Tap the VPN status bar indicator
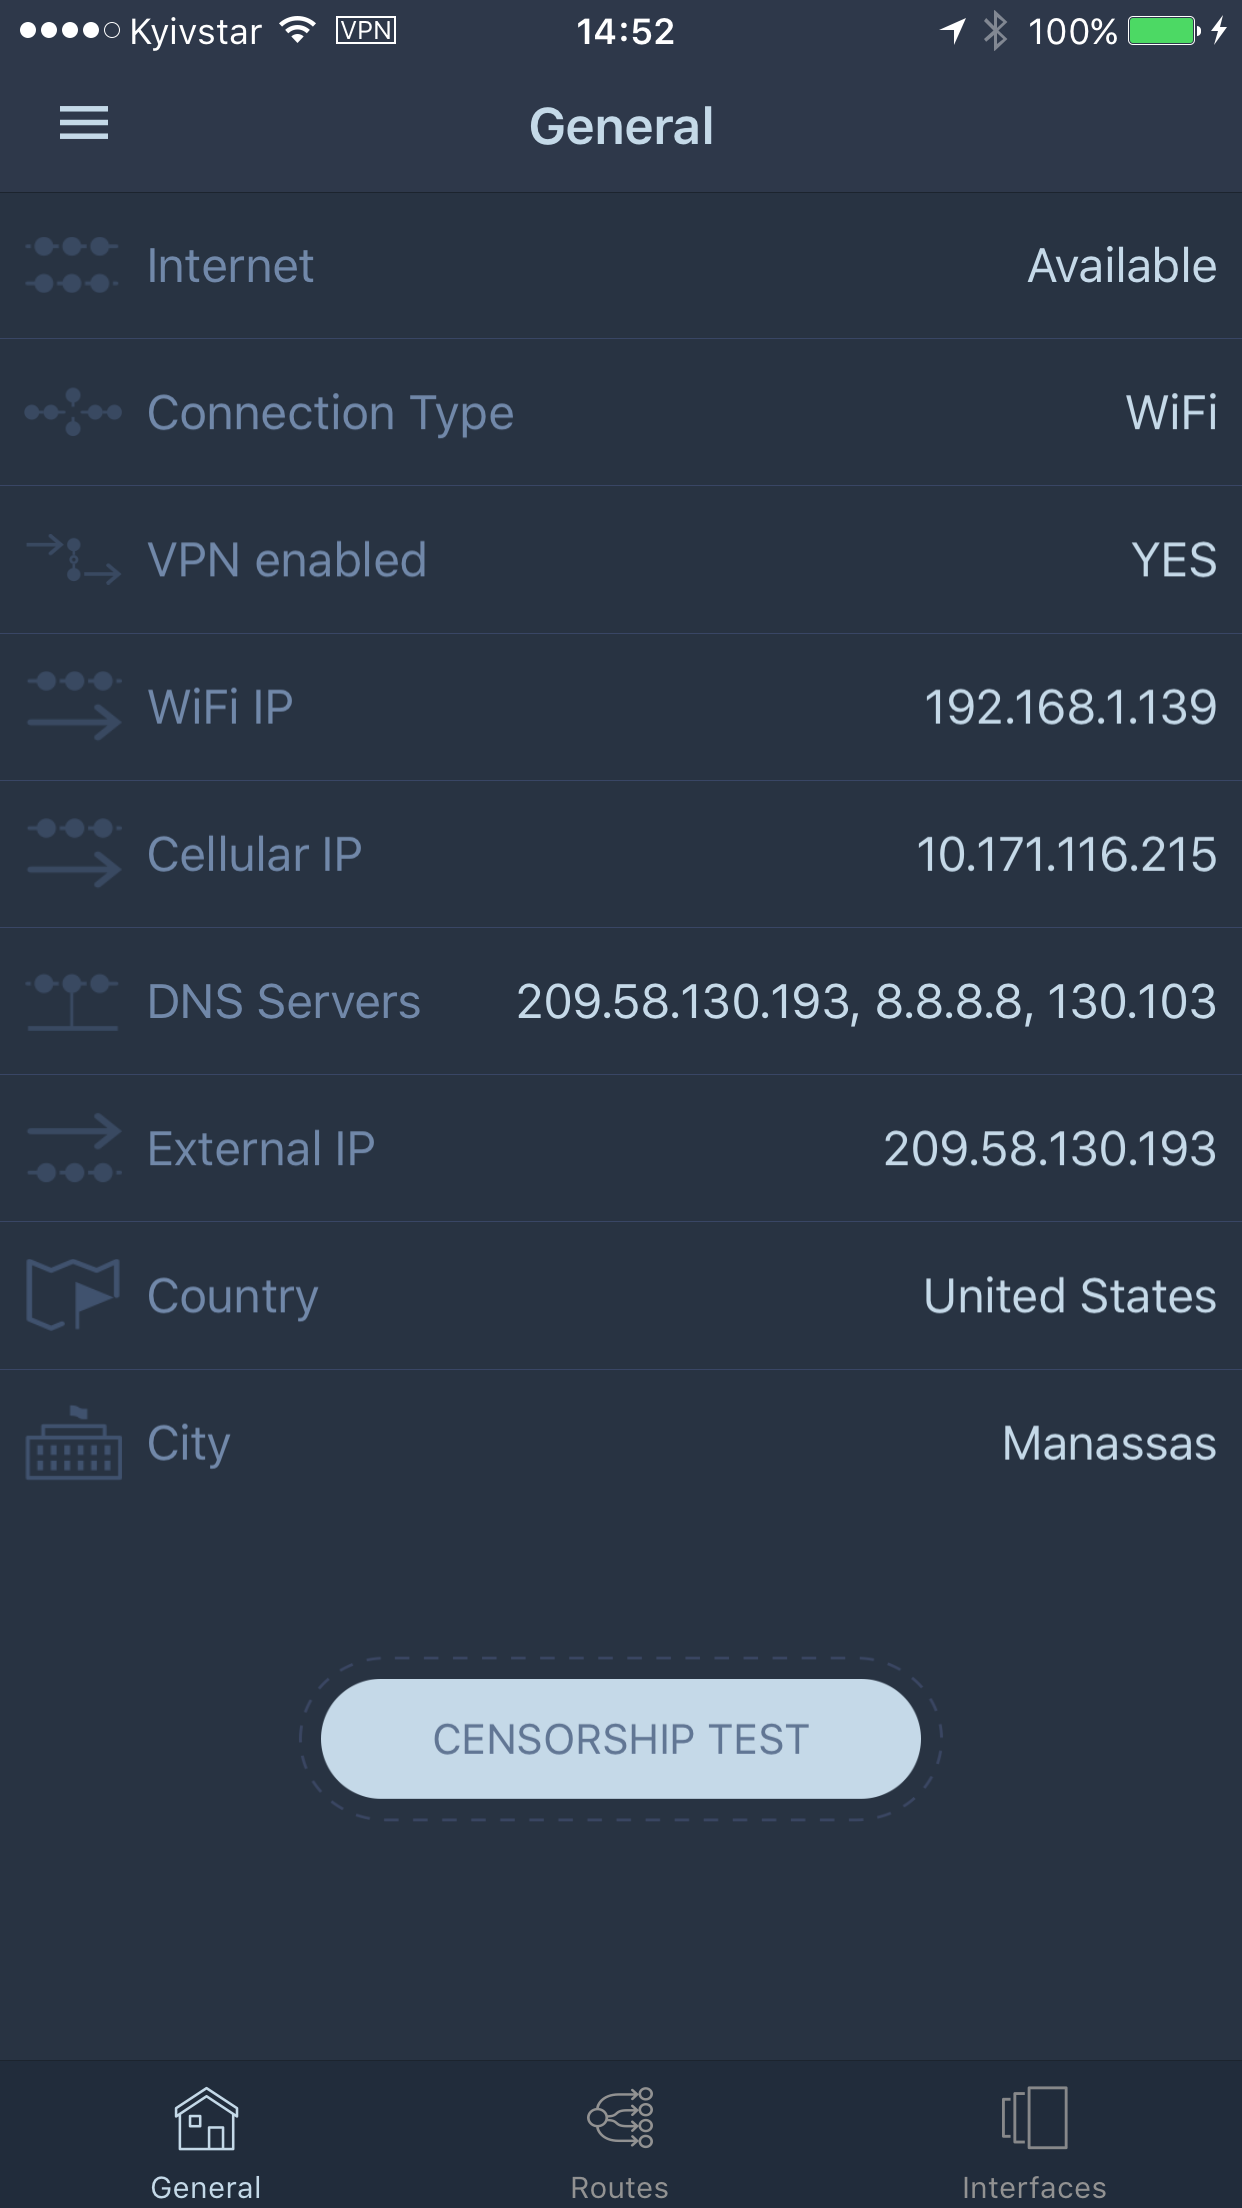The width and height of the screenshot is (1242, 2208). 366,31
